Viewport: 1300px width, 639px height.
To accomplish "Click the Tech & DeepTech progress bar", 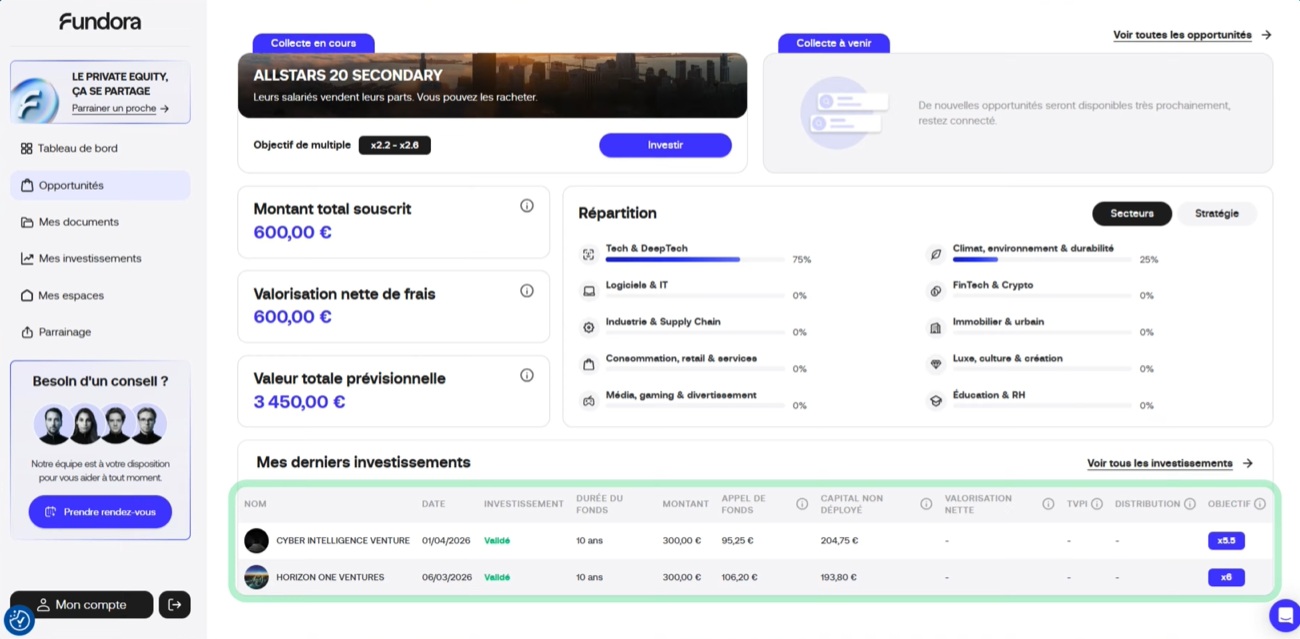I will 695,259.
